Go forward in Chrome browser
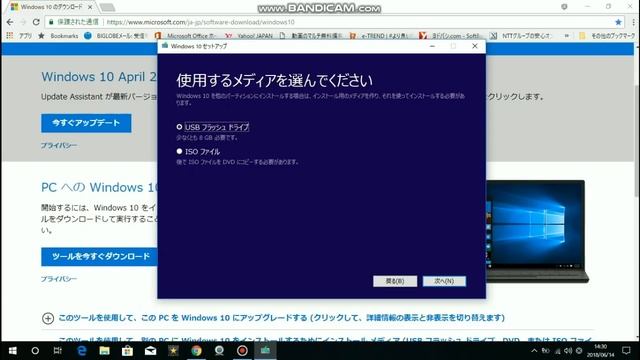Viewport: 640px width, 360px height. coord(23,22)
